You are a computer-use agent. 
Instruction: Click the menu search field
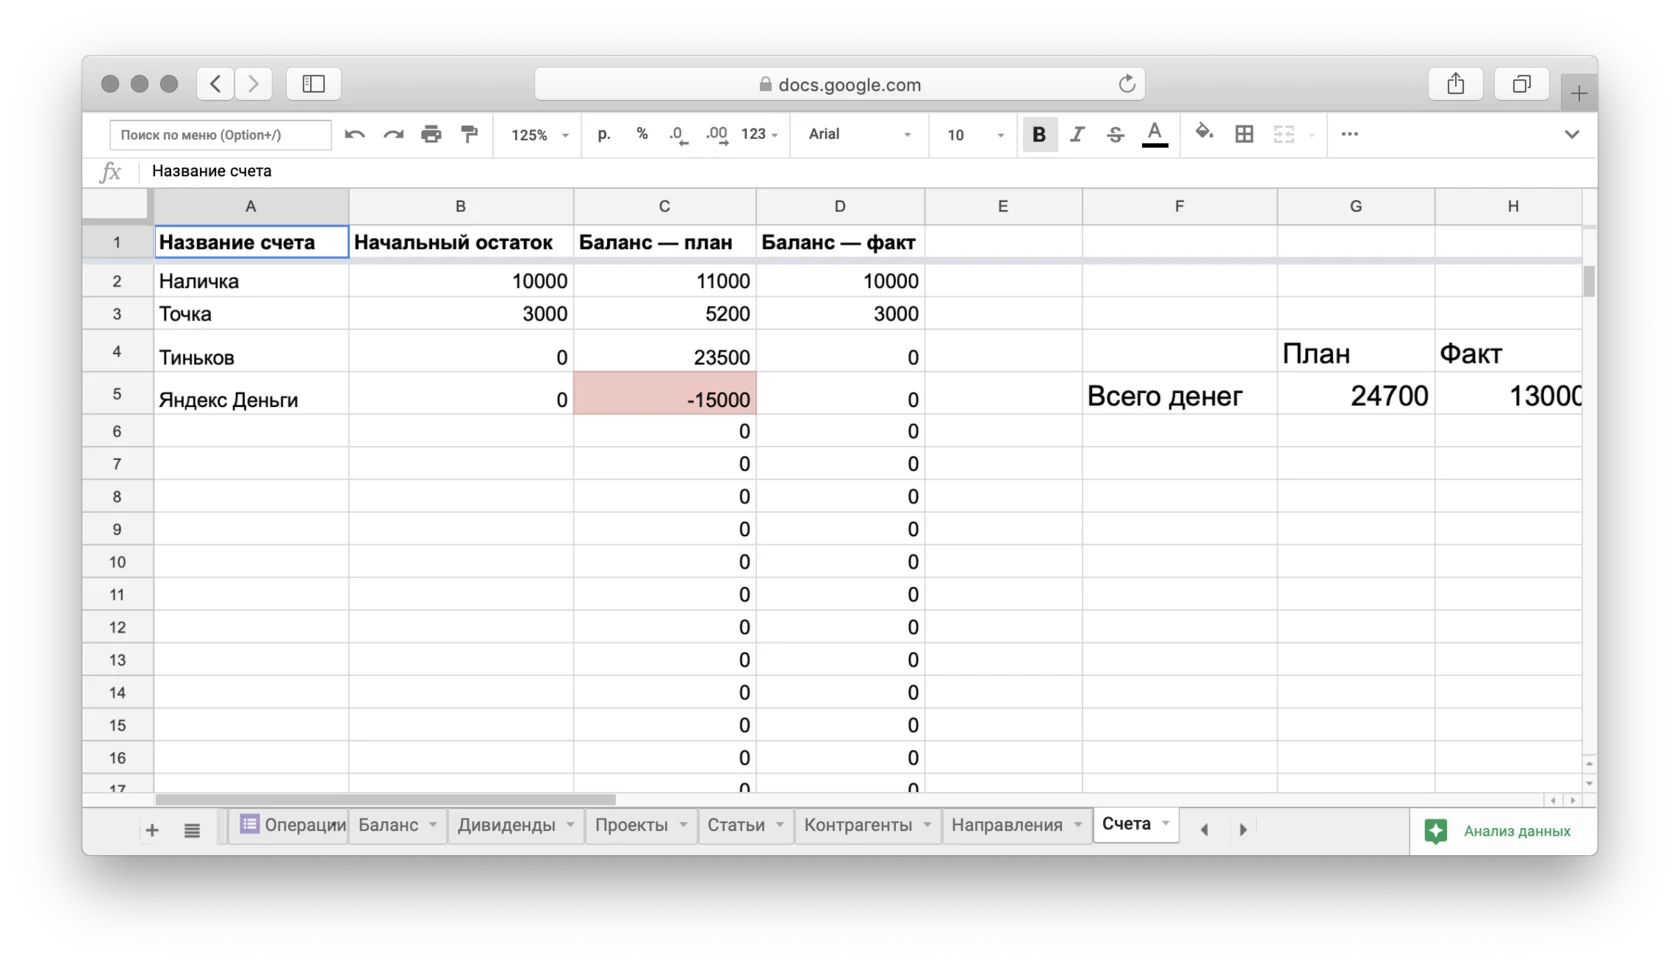pos(220,135)
